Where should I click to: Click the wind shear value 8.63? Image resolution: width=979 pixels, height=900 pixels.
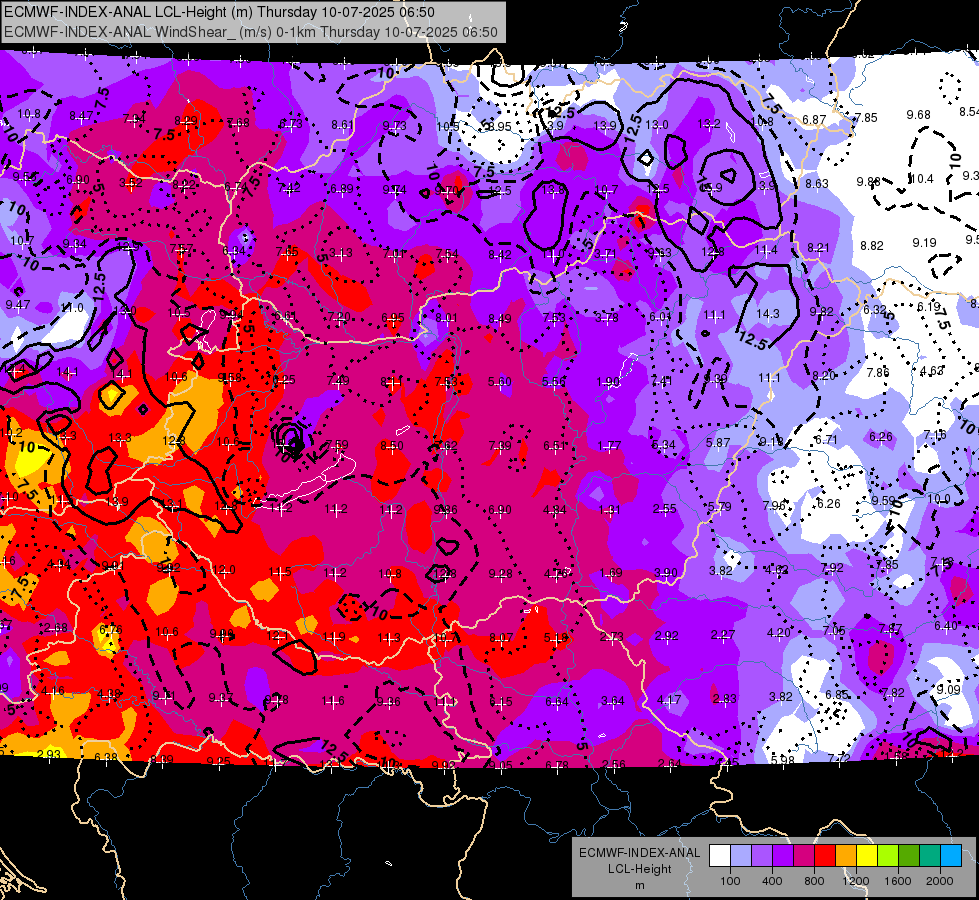tap(817, 184)
